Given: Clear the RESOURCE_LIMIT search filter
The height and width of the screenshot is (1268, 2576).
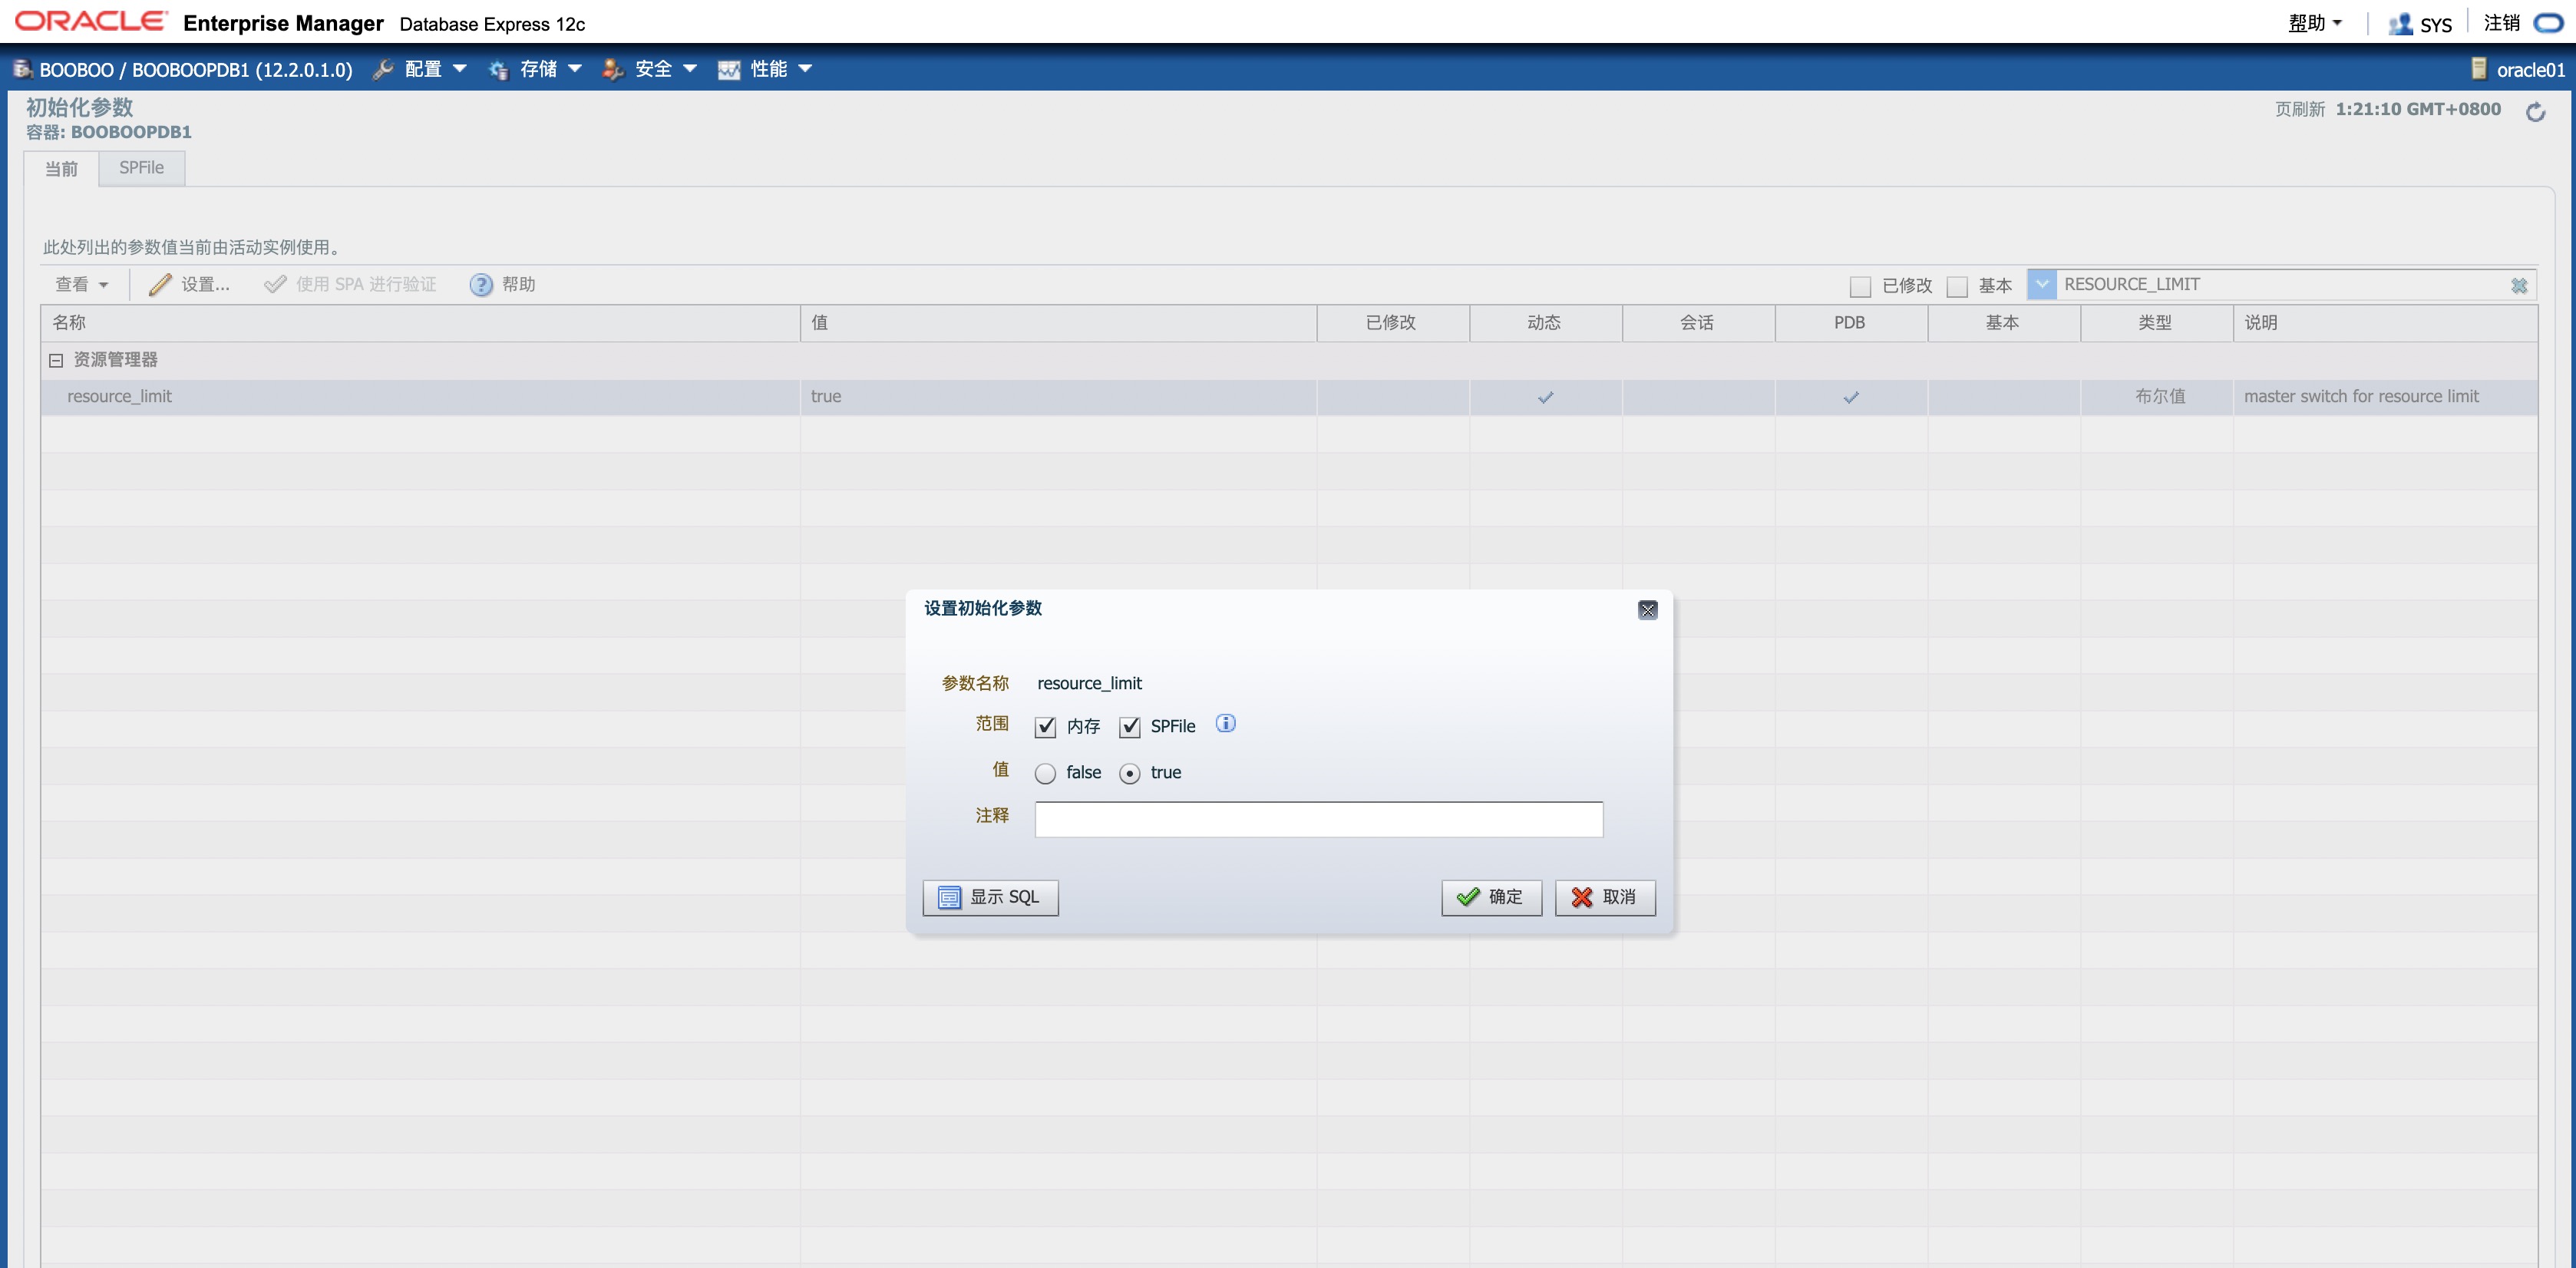Looking at the screenshot, I should [2519, 286].
